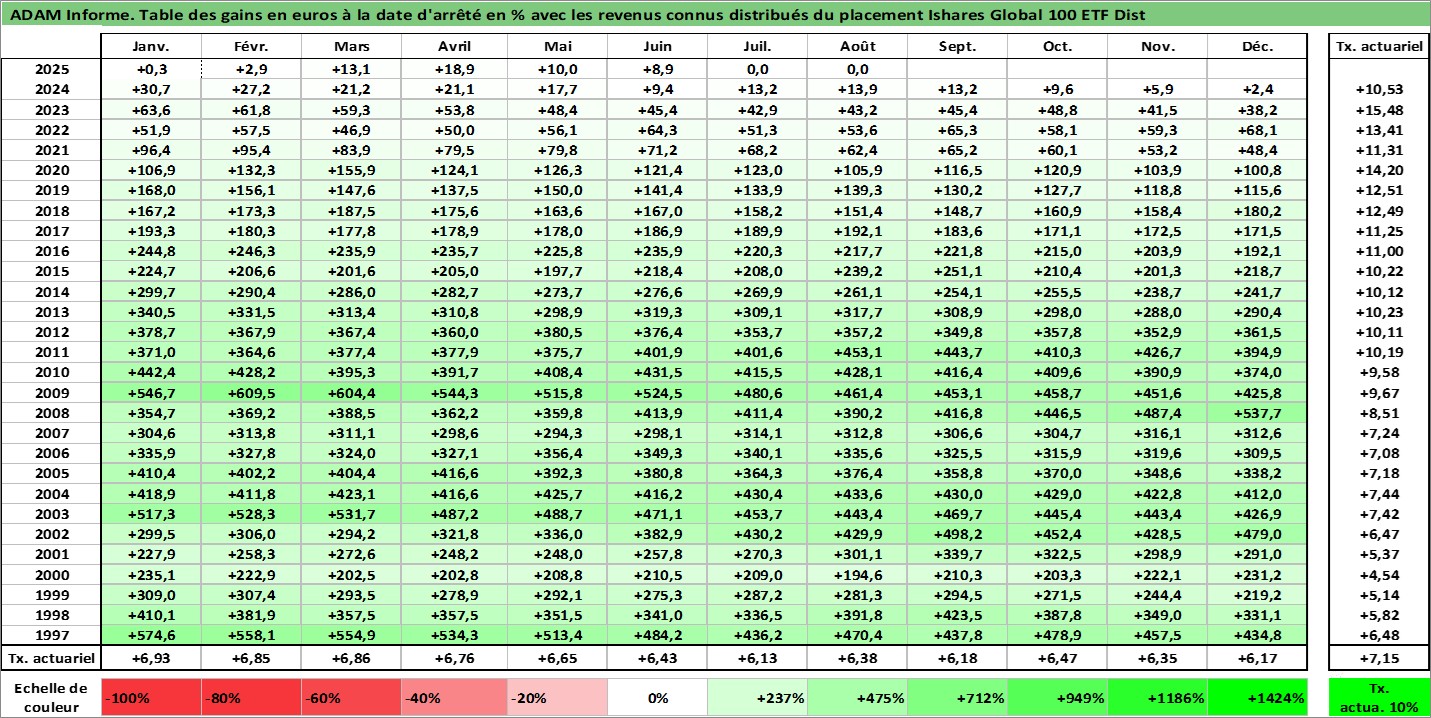Image resolution: width=1431 pixels, height=718 pixels.
Task: Select the '+4,54' actuarial rate for 2000
Action: click(x=1378, y=575)
